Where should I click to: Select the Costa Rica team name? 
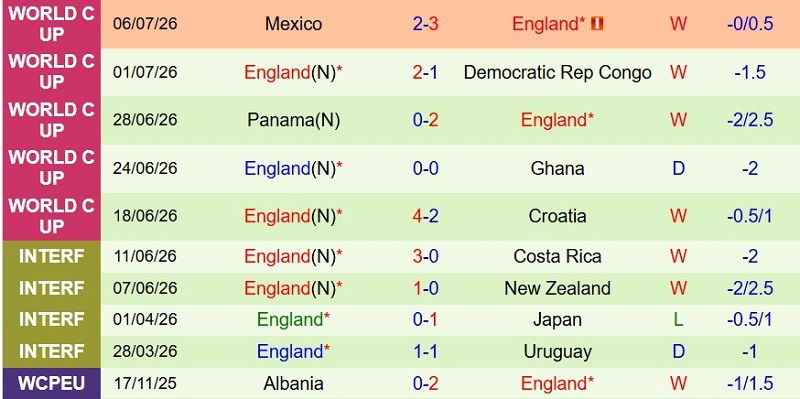557,256
